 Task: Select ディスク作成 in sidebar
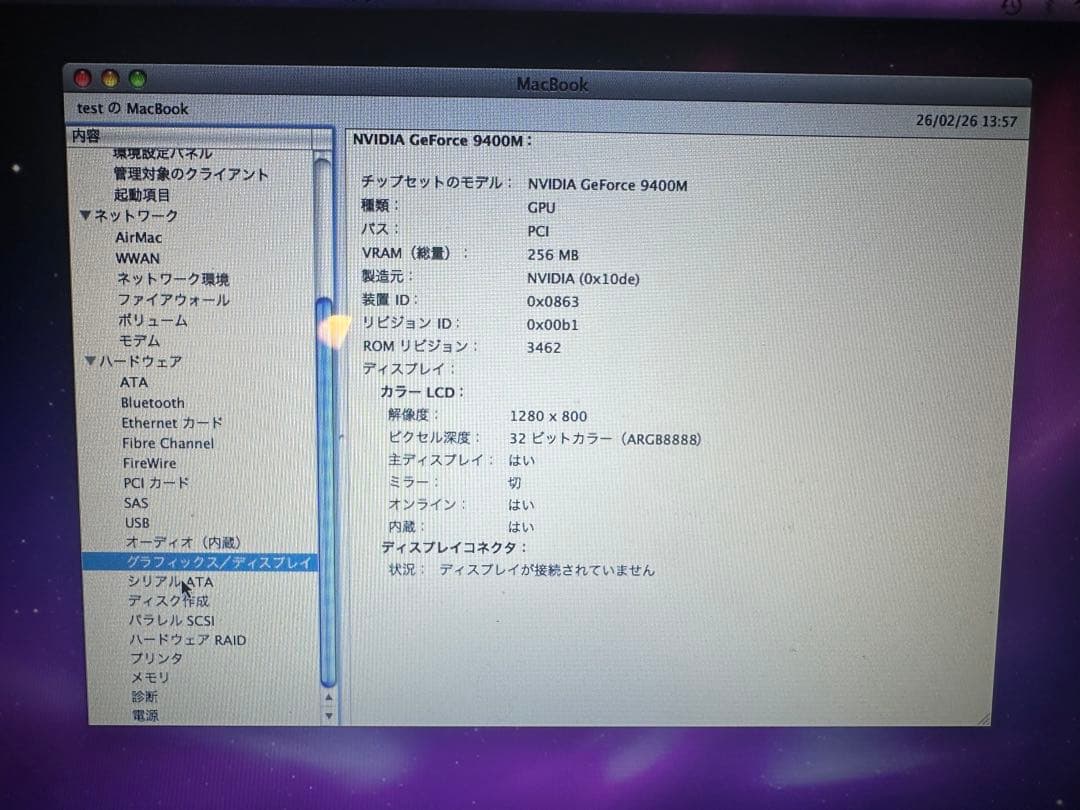pyautogui.click(x=168, y=601)
